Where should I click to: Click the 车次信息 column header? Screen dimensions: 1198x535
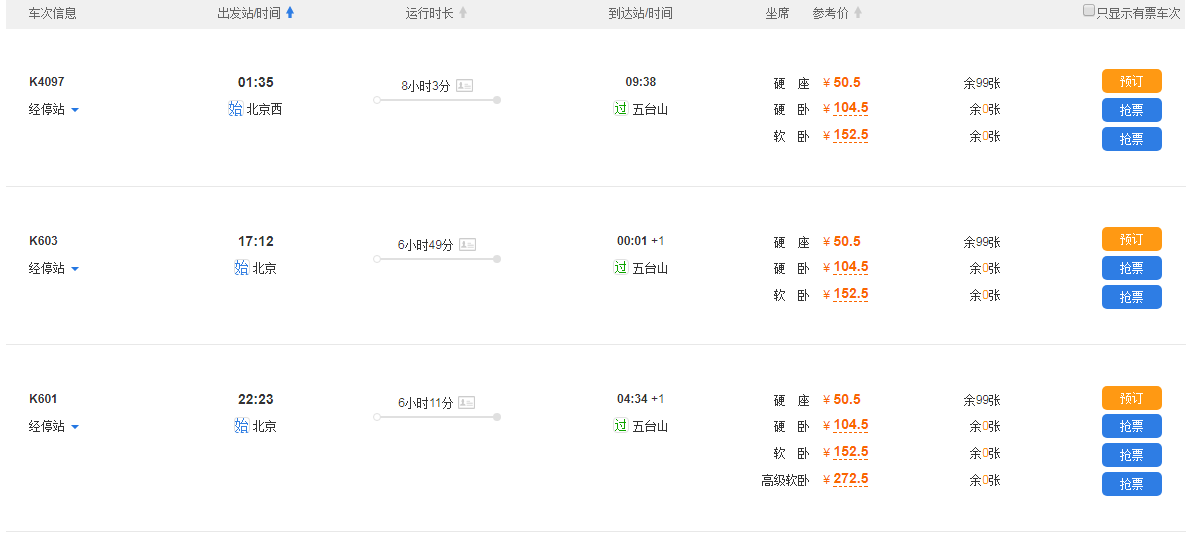click(x=52, y=13)
